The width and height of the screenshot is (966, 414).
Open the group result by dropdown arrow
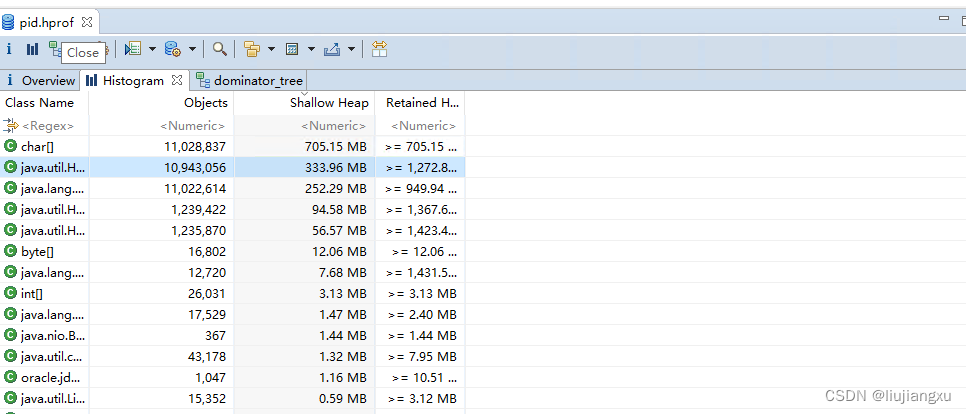point(271,49)
